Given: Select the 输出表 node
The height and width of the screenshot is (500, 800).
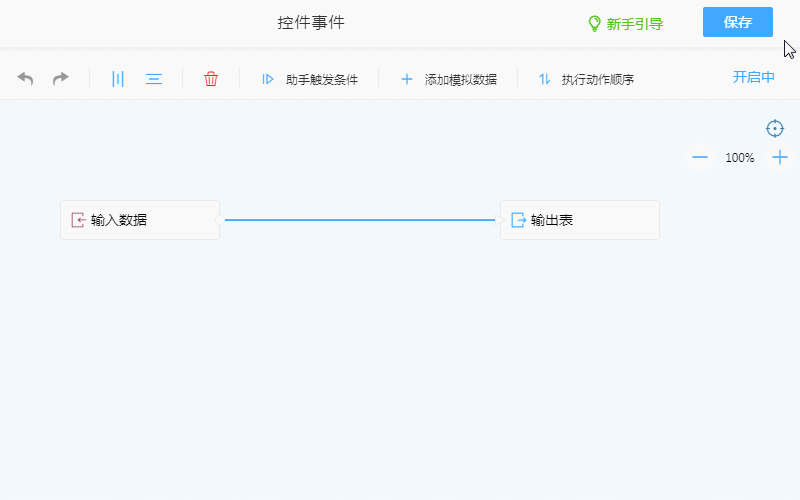Looking at the screenshot, I should [580, 220].
